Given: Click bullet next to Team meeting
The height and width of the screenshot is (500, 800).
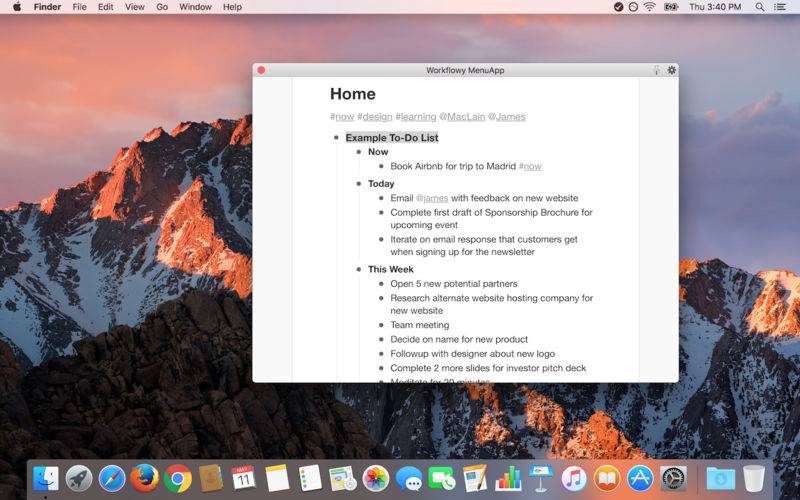Looking at the screenshot, I should (x=381, y=325).
